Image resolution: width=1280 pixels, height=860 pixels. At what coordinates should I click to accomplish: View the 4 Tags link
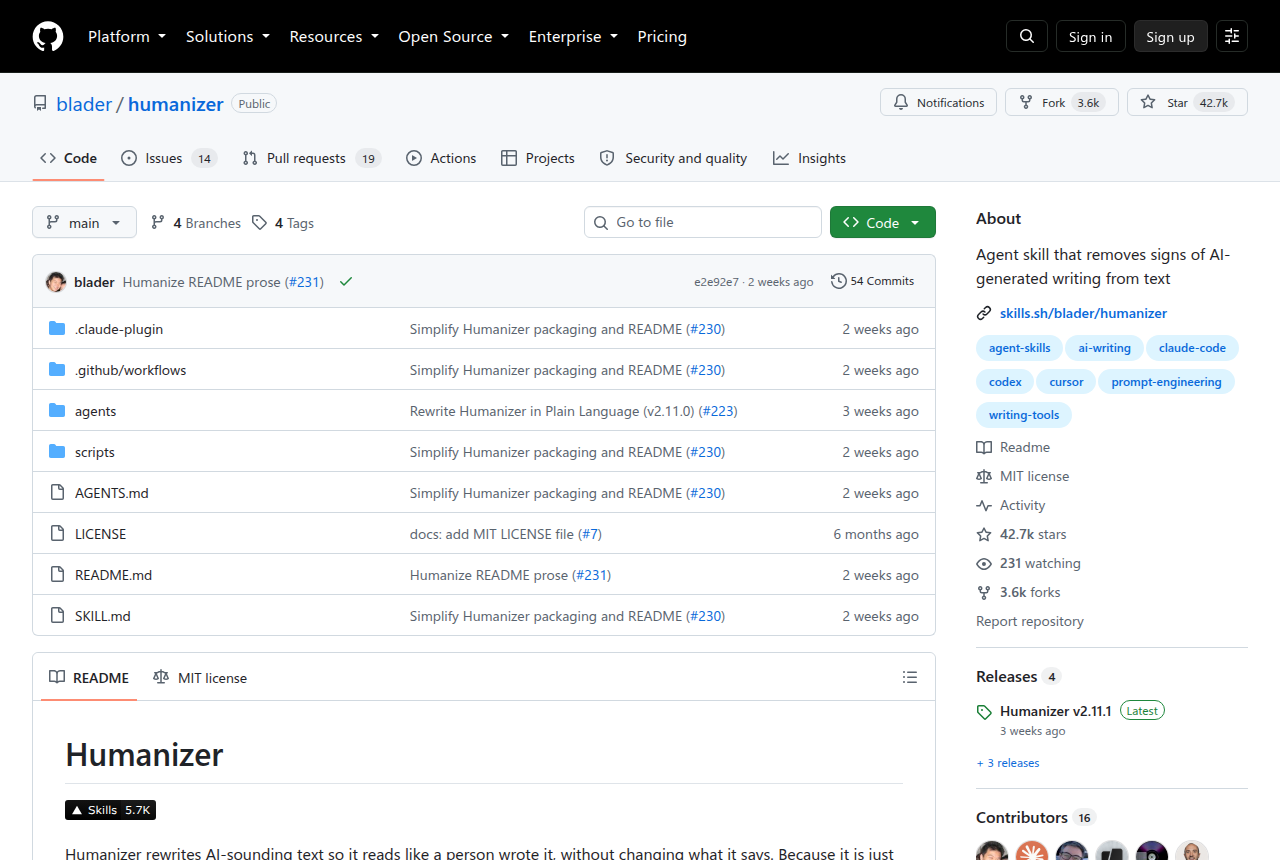(x=283, y=223)
